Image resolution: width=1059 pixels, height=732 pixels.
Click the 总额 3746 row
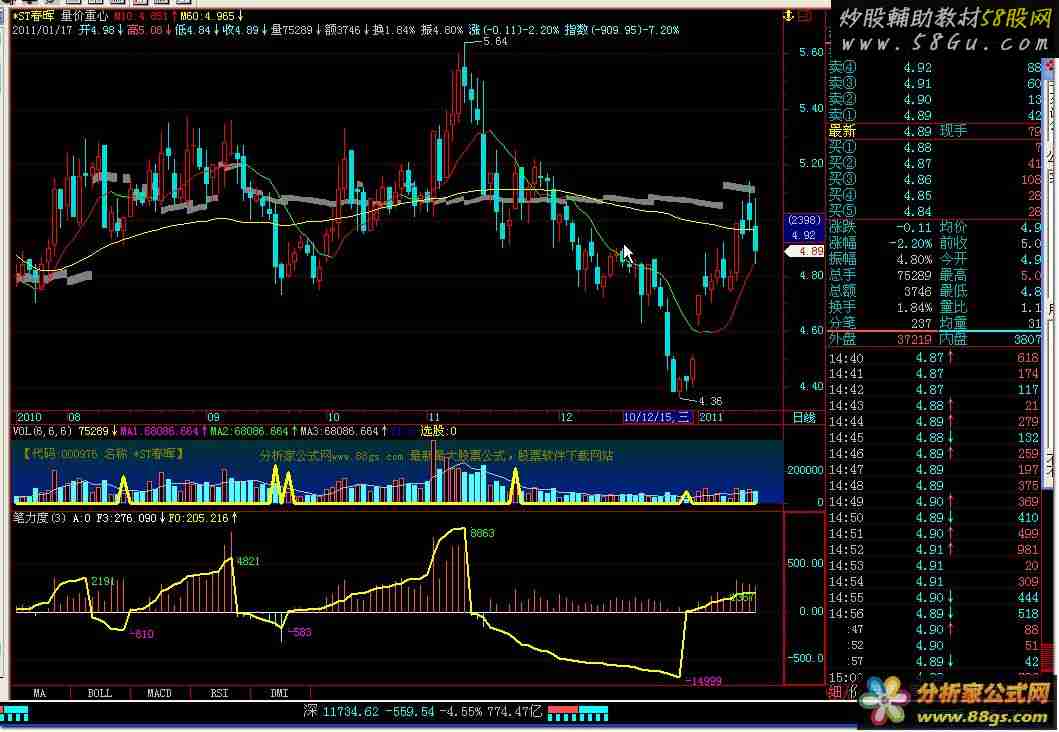881,291
